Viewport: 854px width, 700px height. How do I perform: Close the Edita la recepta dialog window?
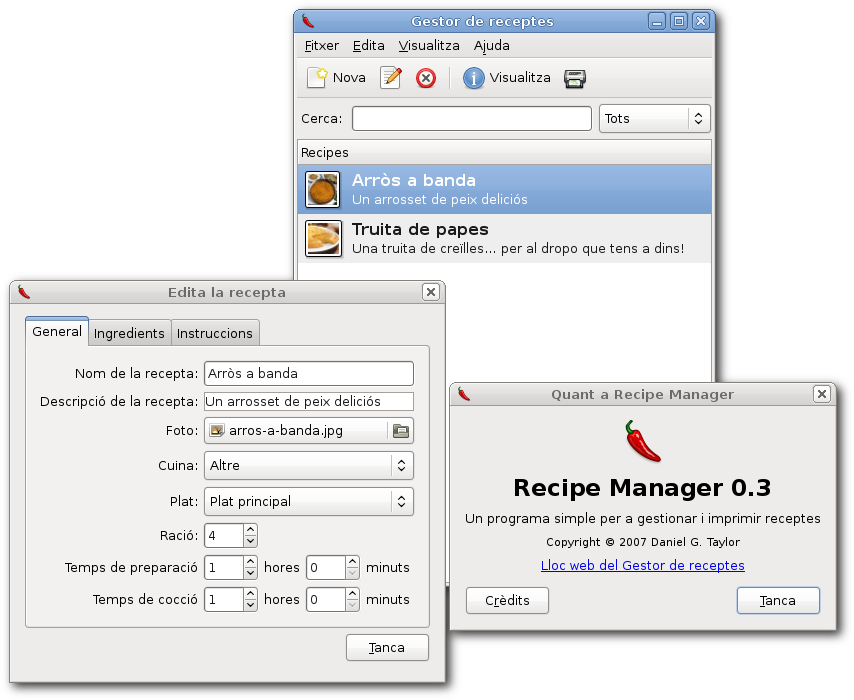[x=430, y=292]
